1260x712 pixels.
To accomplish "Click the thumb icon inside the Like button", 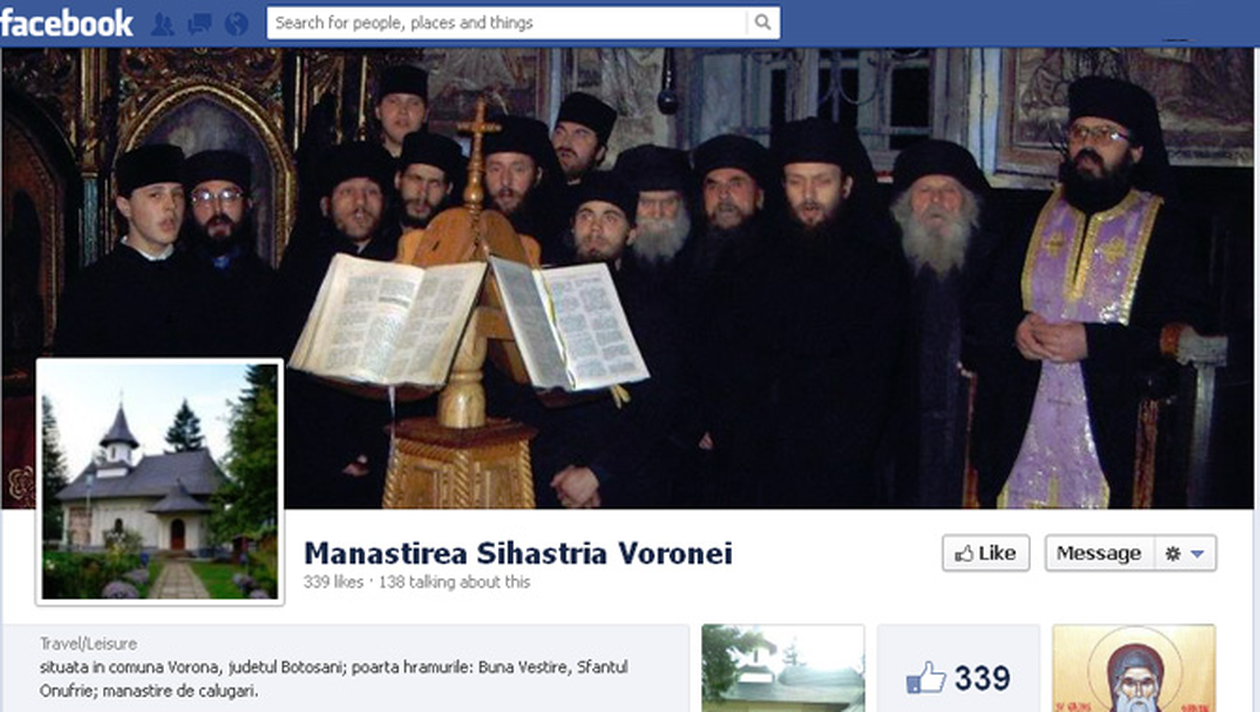I will [x=964, y=553].
